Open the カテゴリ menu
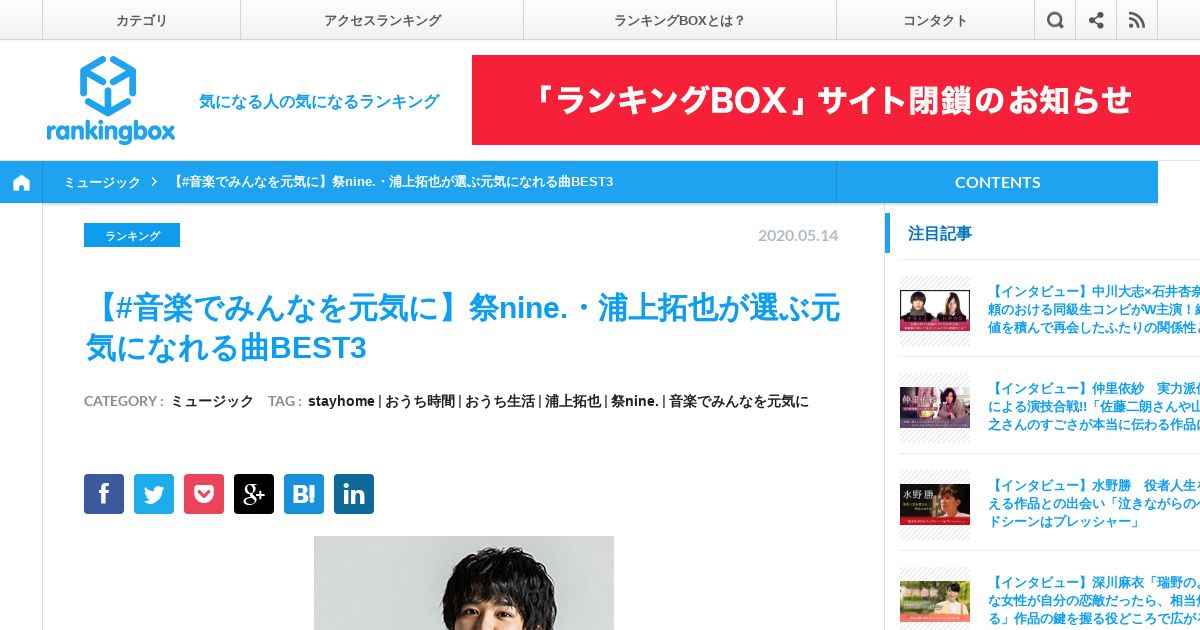The height and width of the screenshot is (630, 1200). pos(141,20)
